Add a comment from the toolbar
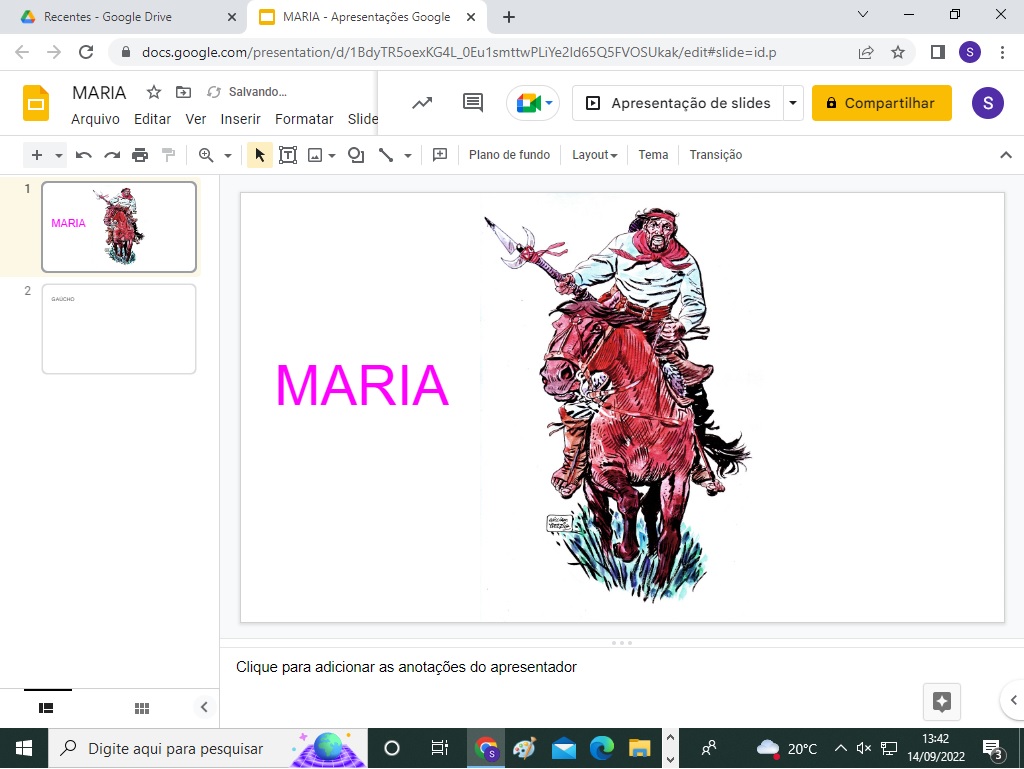 coord(440,155)
